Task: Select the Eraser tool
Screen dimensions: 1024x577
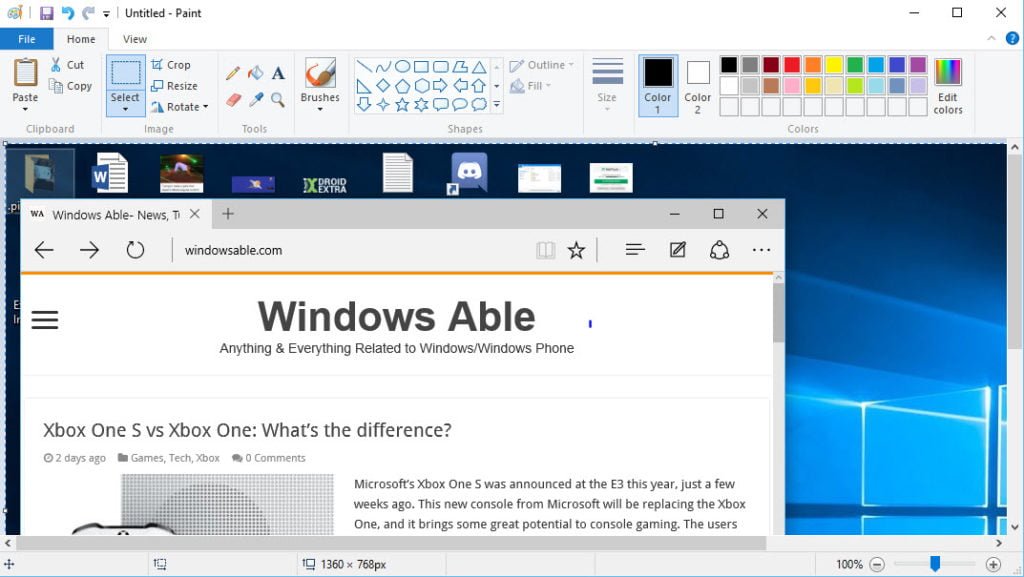Action: (233, 99)
